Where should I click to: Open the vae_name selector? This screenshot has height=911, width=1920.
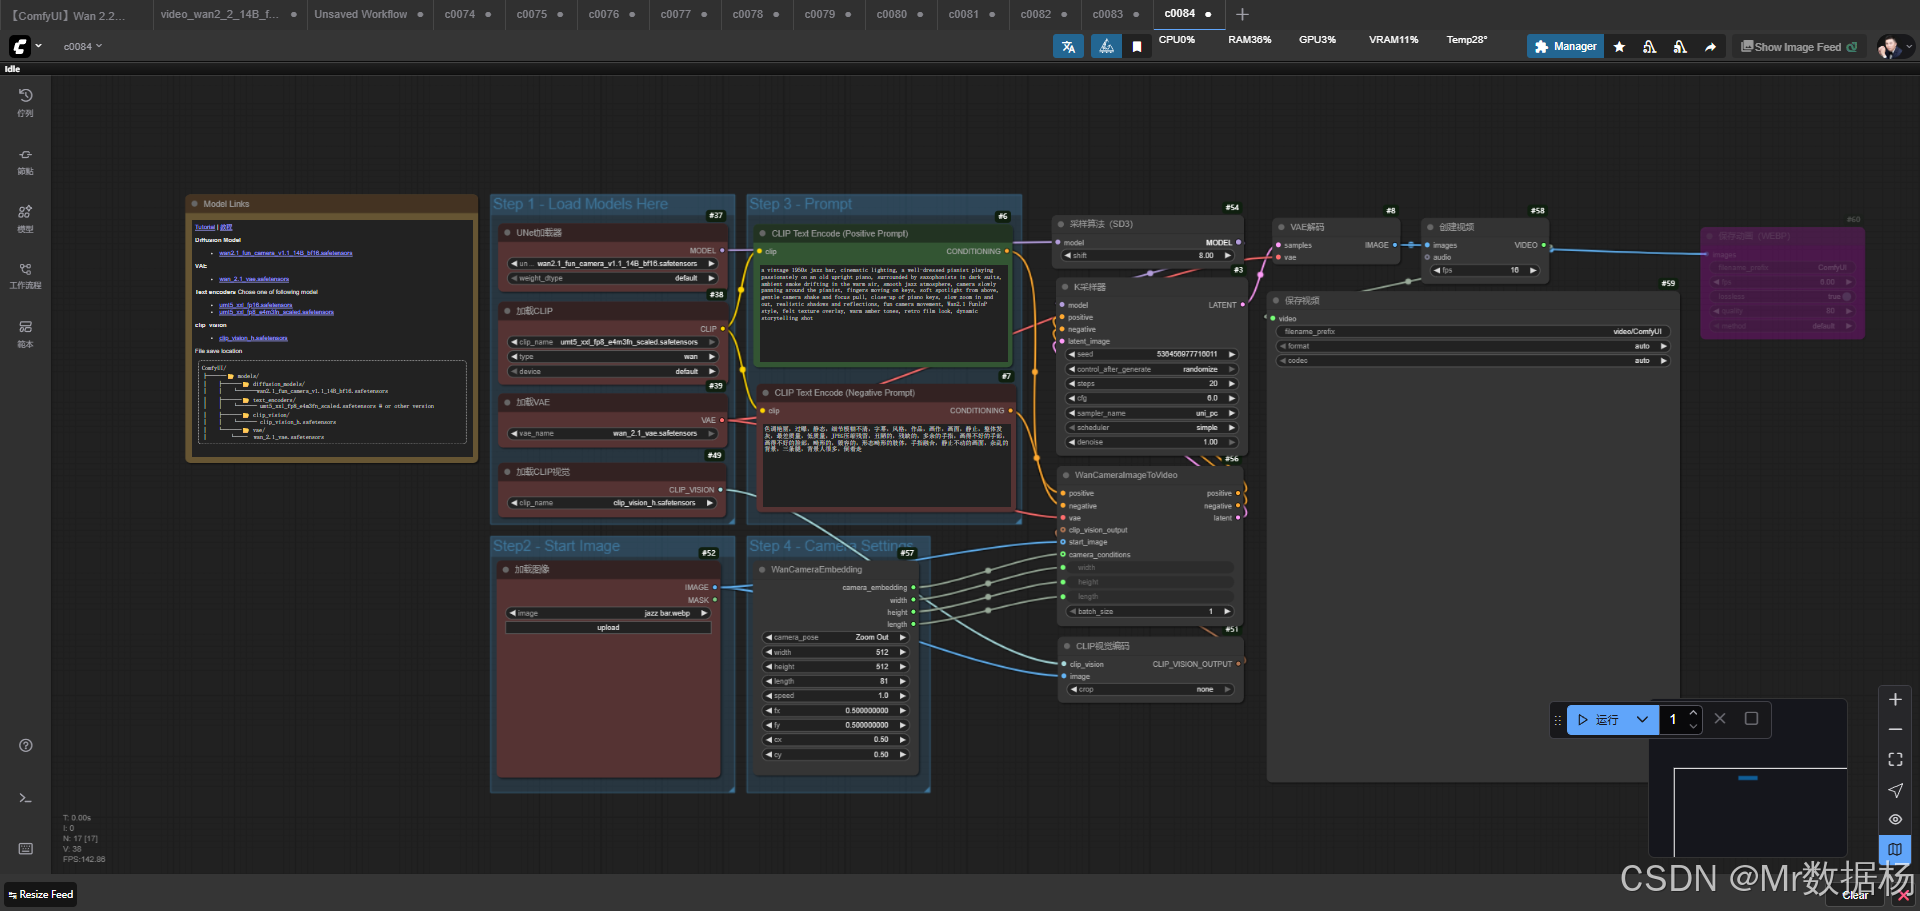(x=614, y=433)
